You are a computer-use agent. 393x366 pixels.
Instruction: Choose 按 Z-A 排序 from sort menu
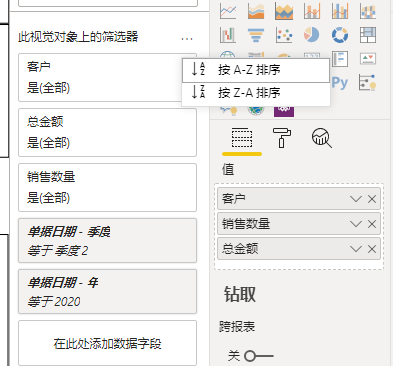pyautogui.click(x=256, y=93)
